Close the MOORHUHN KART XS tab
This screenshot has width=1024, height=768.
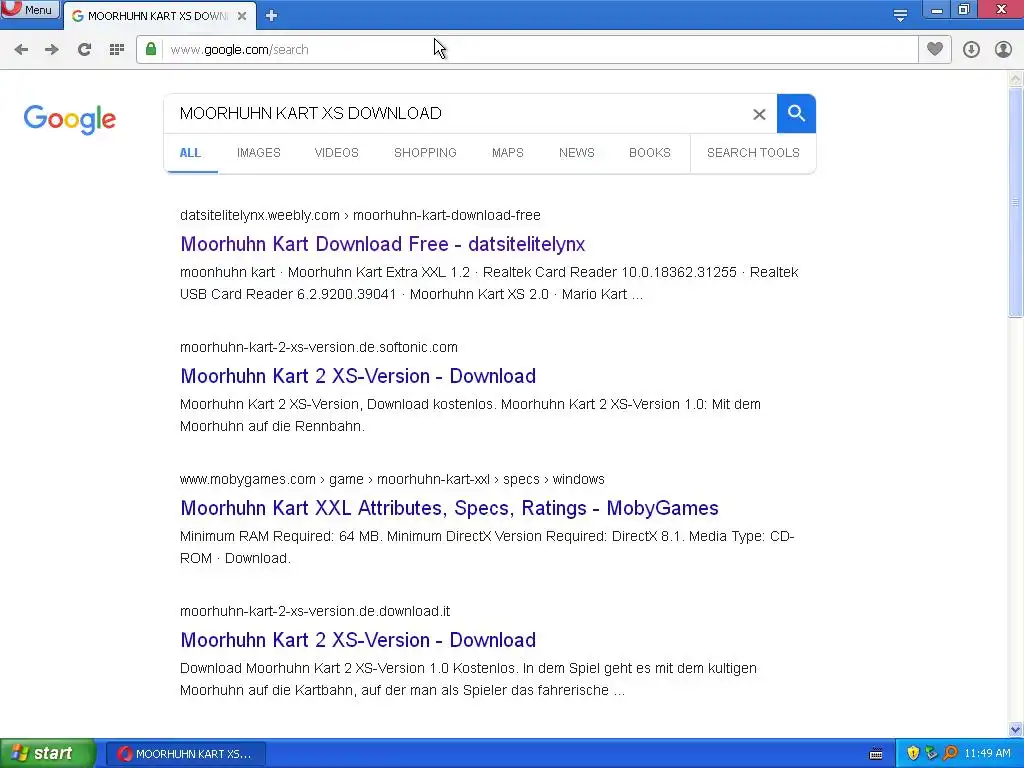click(242, 16)
